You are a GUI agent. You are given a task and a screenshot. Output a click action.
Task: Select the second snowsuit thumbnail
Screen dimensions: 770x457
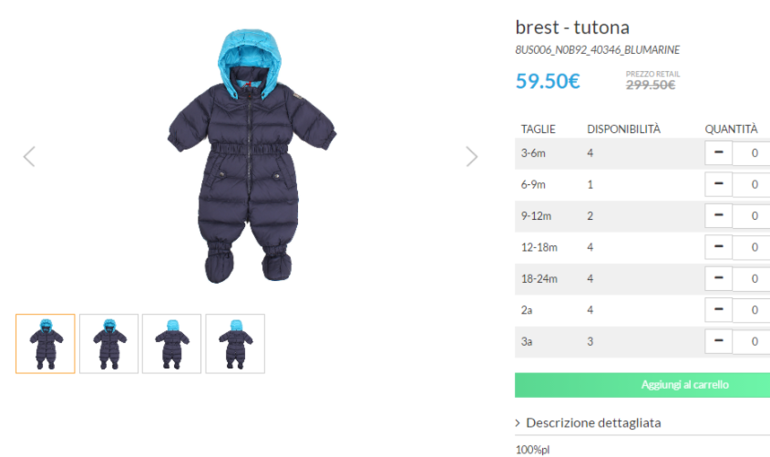[x=109, y=344]
